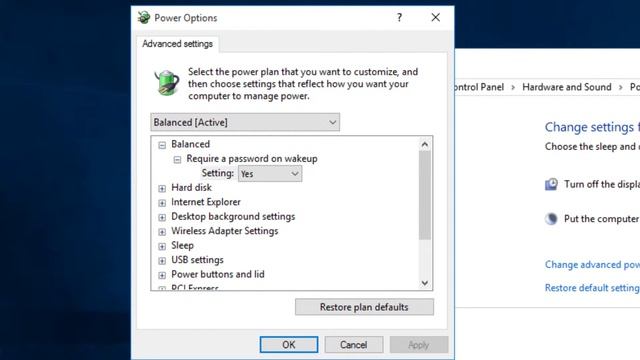Click the settings list scrollbar thumb

pyautogui.click(x=424, y=195)
